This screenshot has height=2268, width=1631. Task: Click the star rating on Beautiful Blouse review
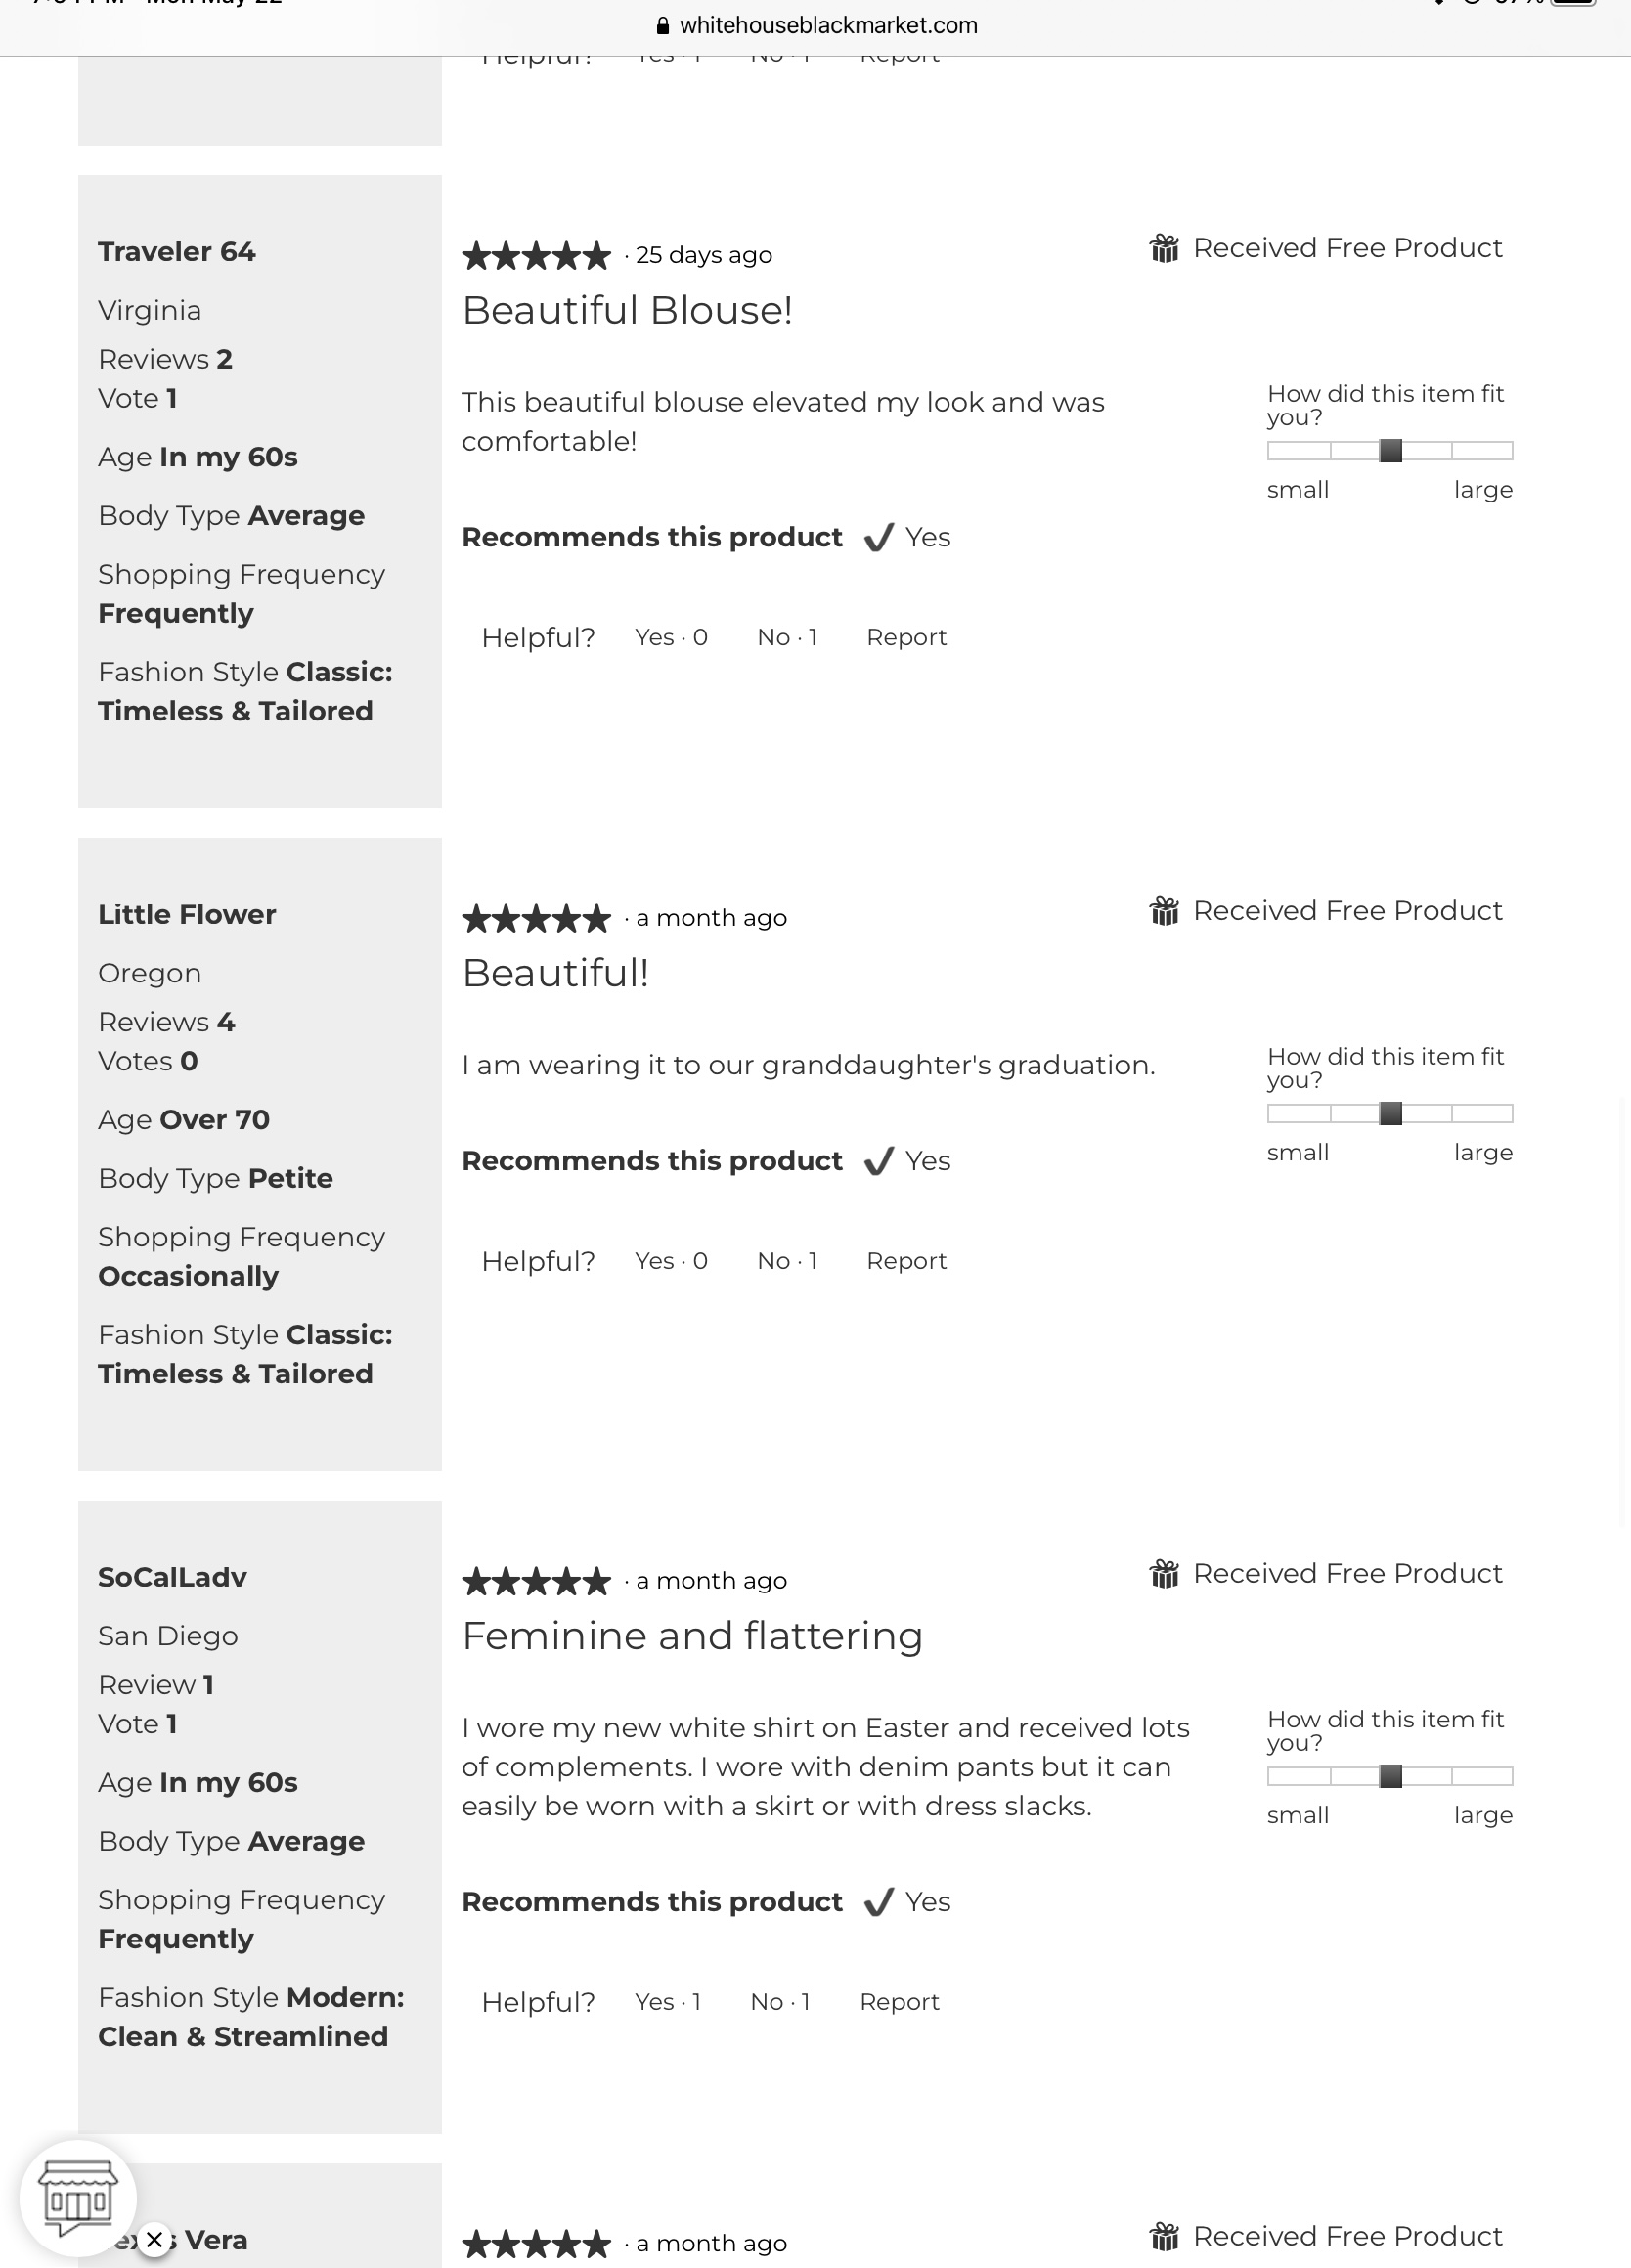(x=536, y=256)
